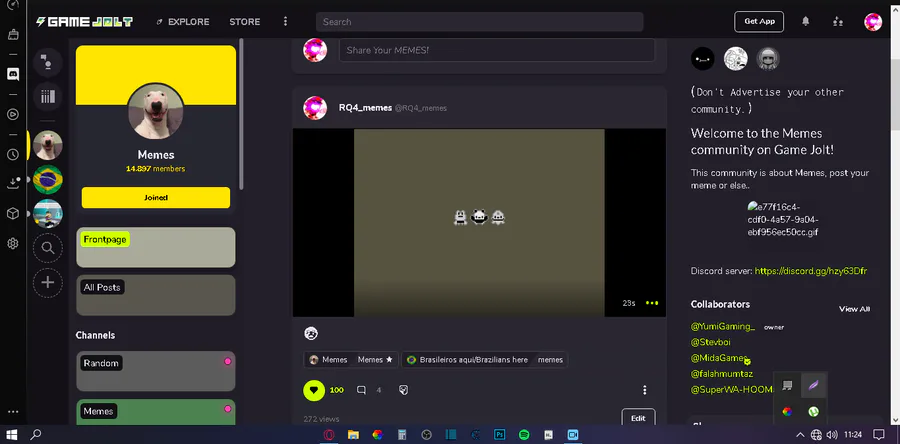Open the Game Jolt chat friends icon

48,62
